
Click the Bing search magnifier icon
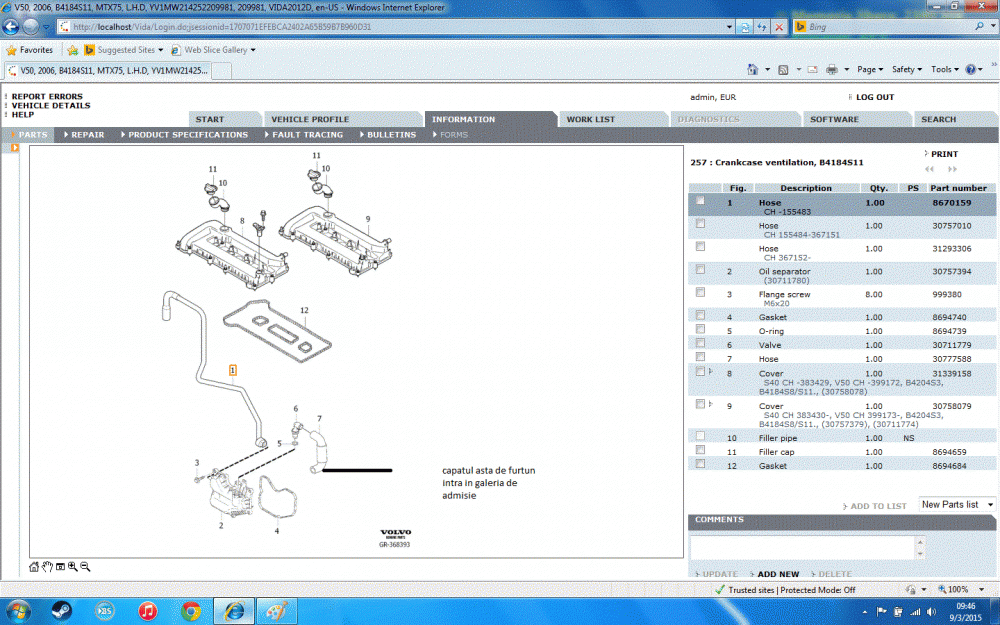979,27
